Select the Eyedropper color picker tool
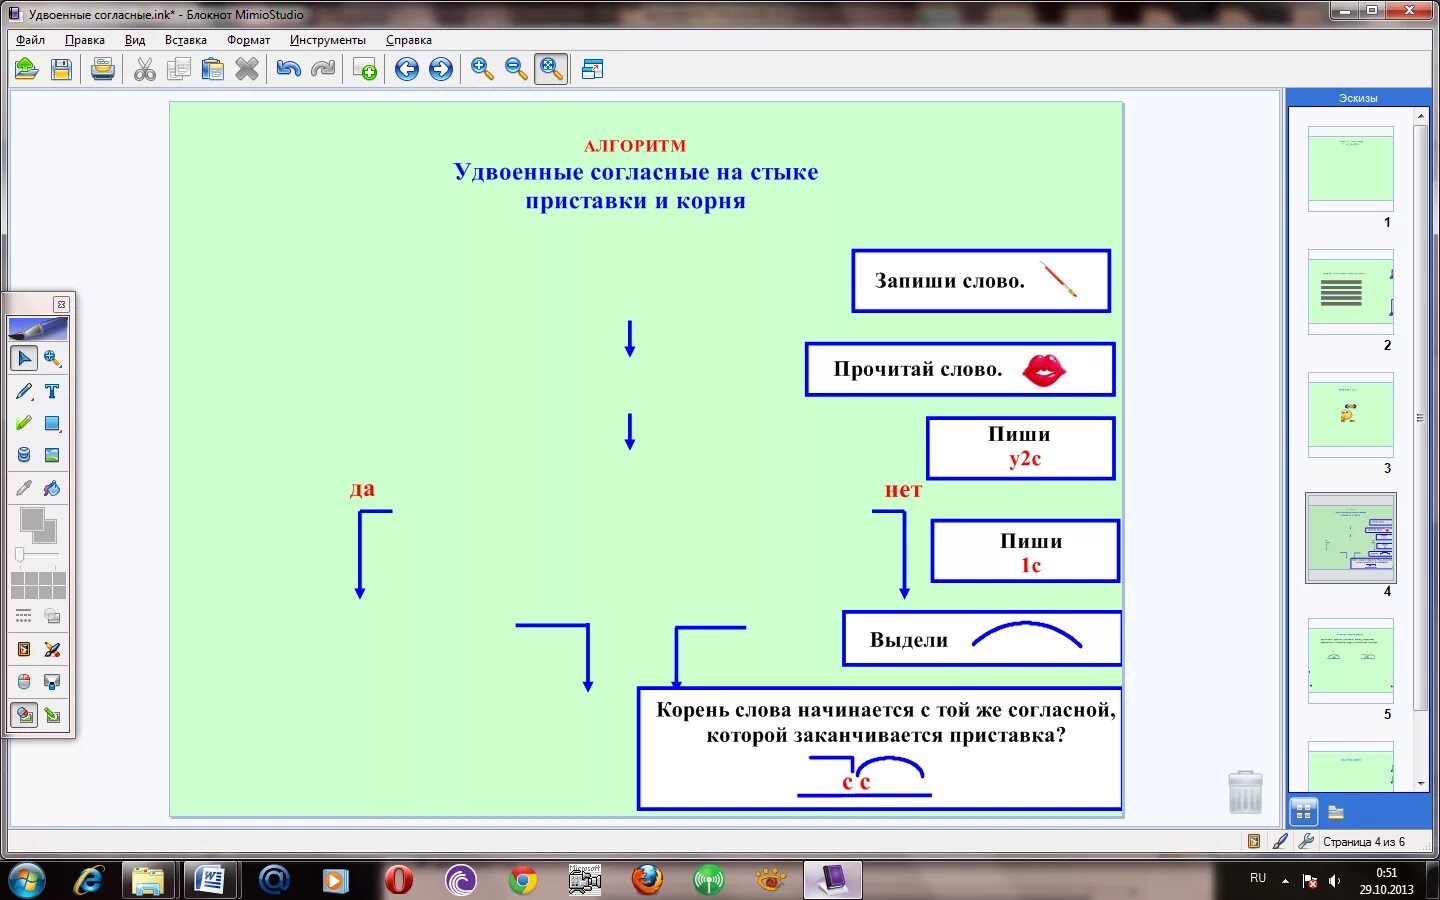1440x900 pixels. coord(24,488)
